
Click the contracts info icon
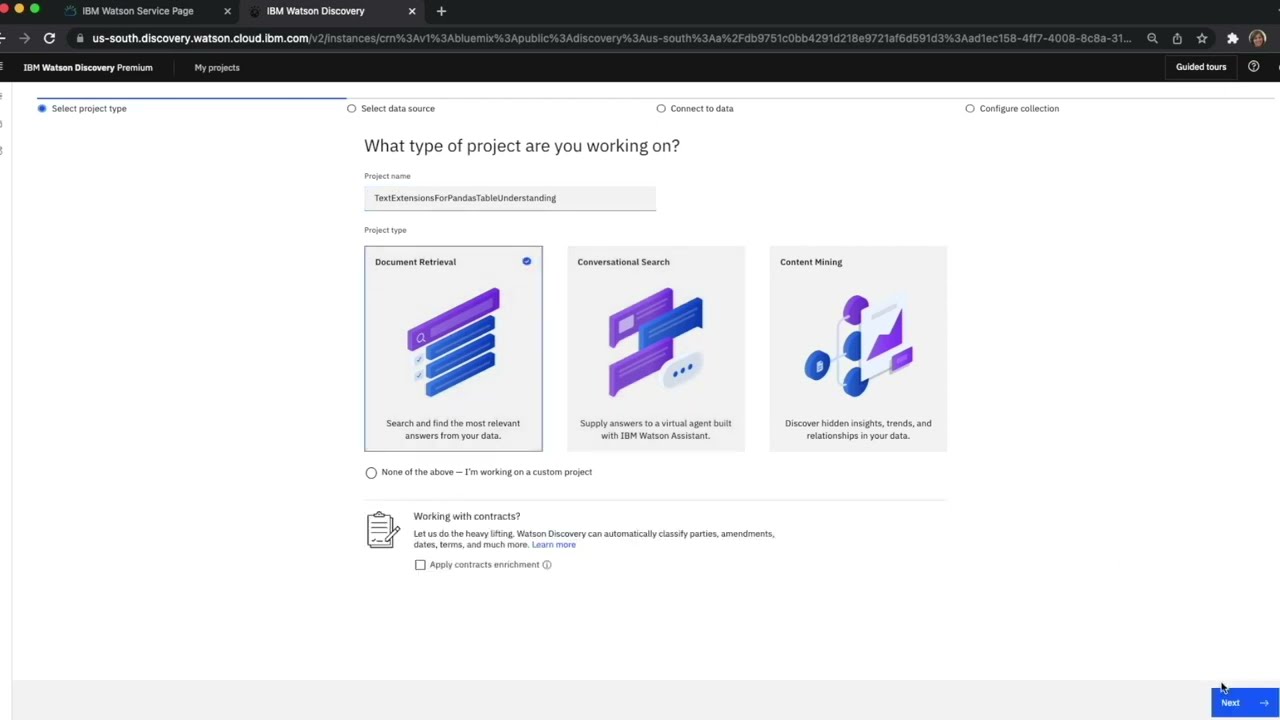click(547, 565)
